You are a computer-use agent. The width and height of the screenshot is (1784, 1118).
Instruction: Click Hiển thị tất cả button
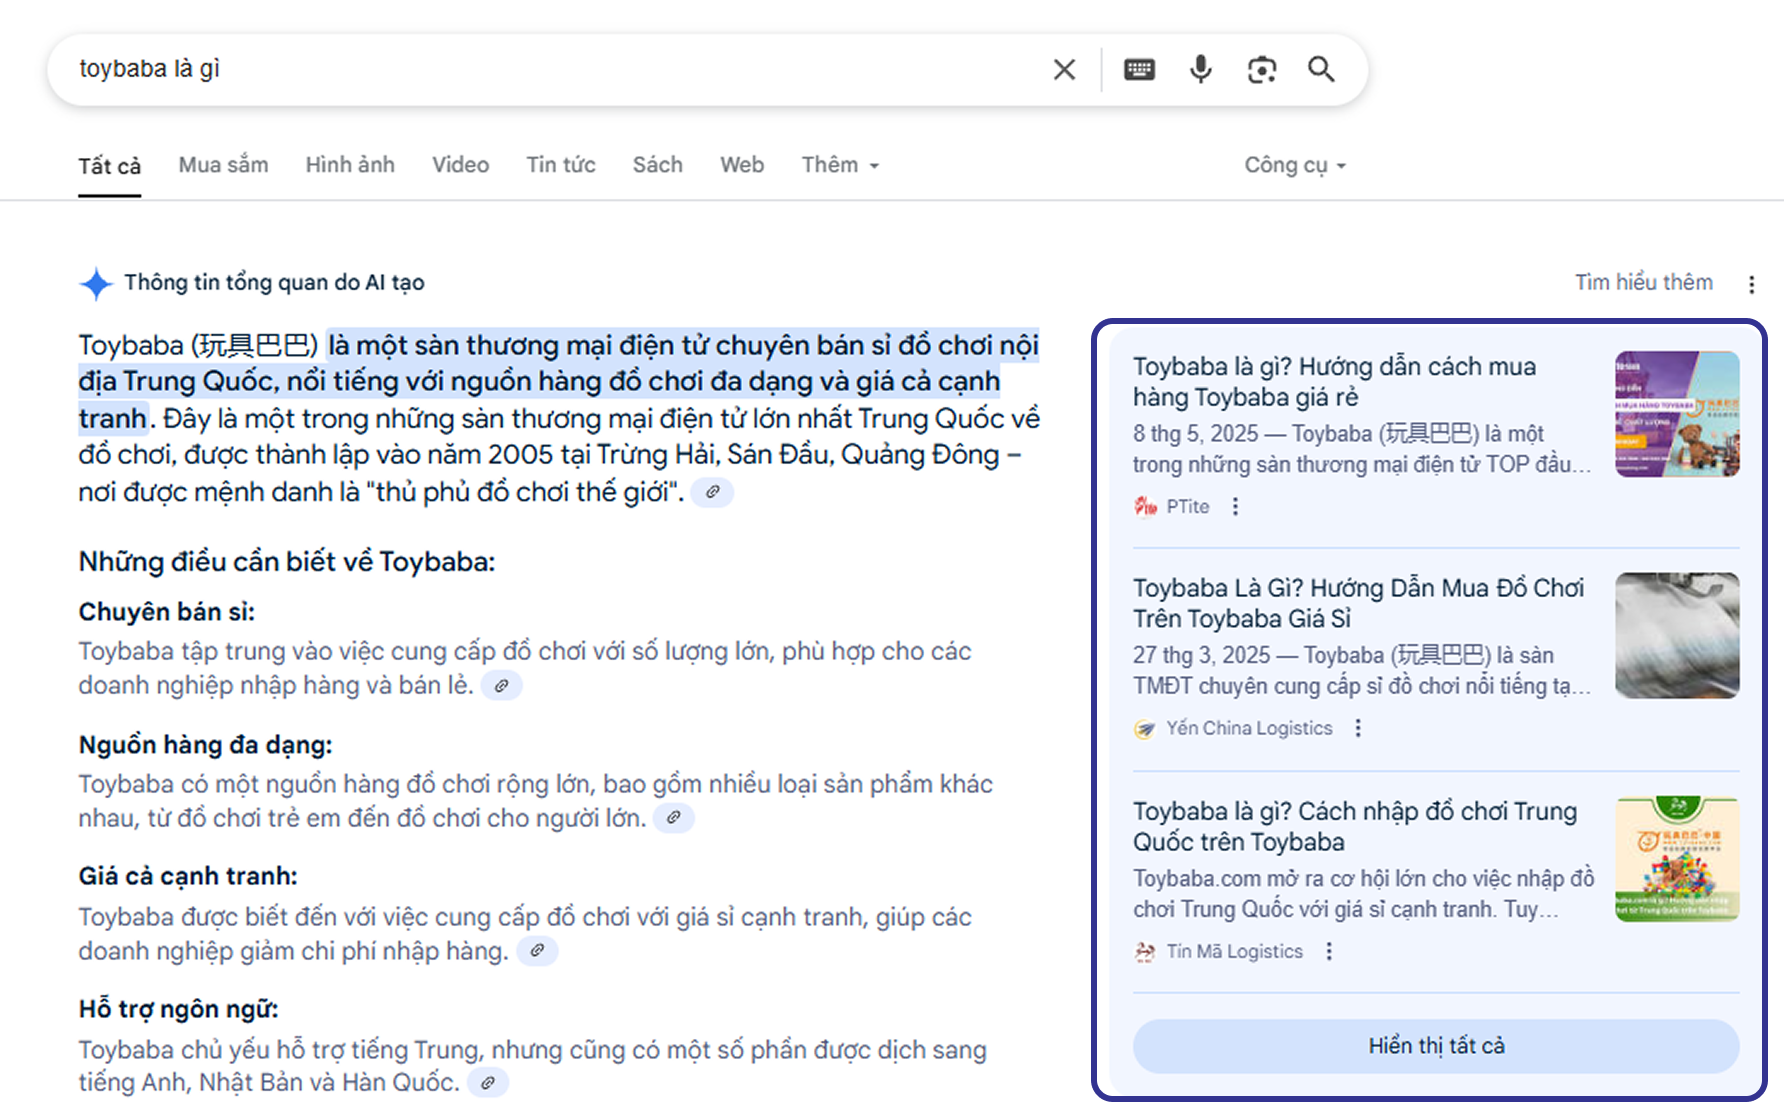(1436, 1046)
